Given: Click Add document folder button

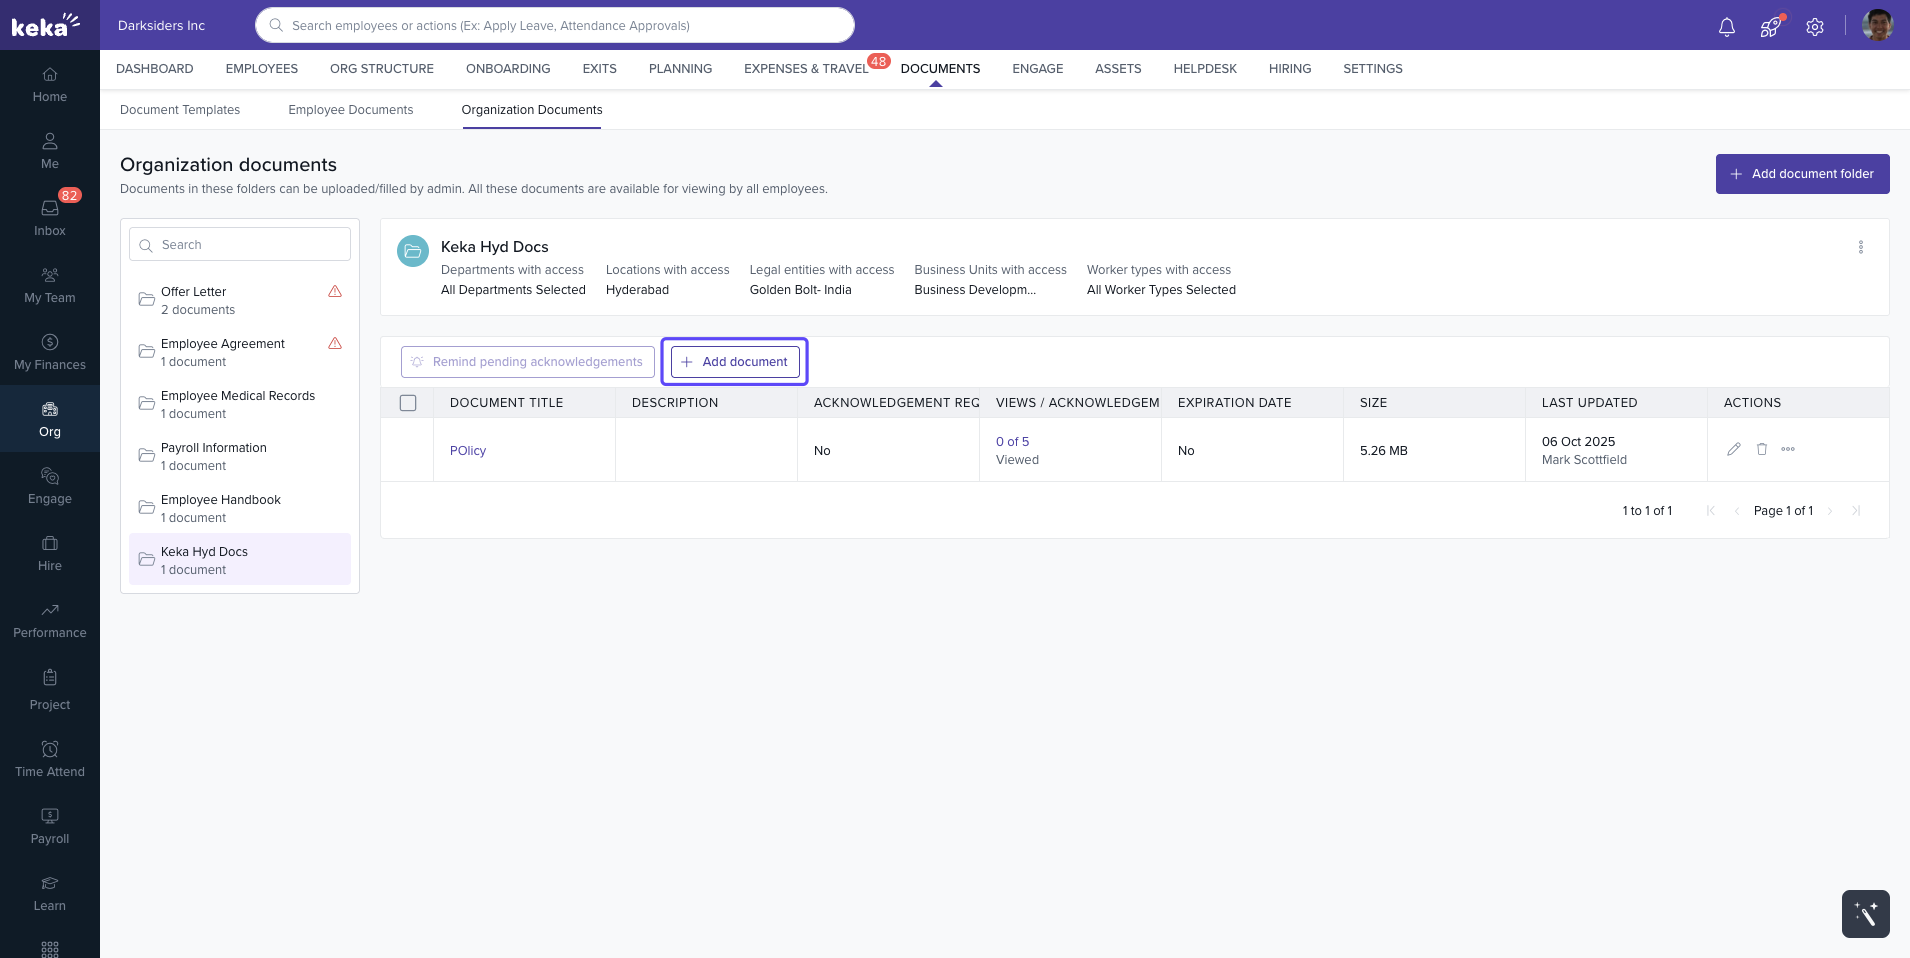Looking at the screenshot, I should coord(1802,174).
